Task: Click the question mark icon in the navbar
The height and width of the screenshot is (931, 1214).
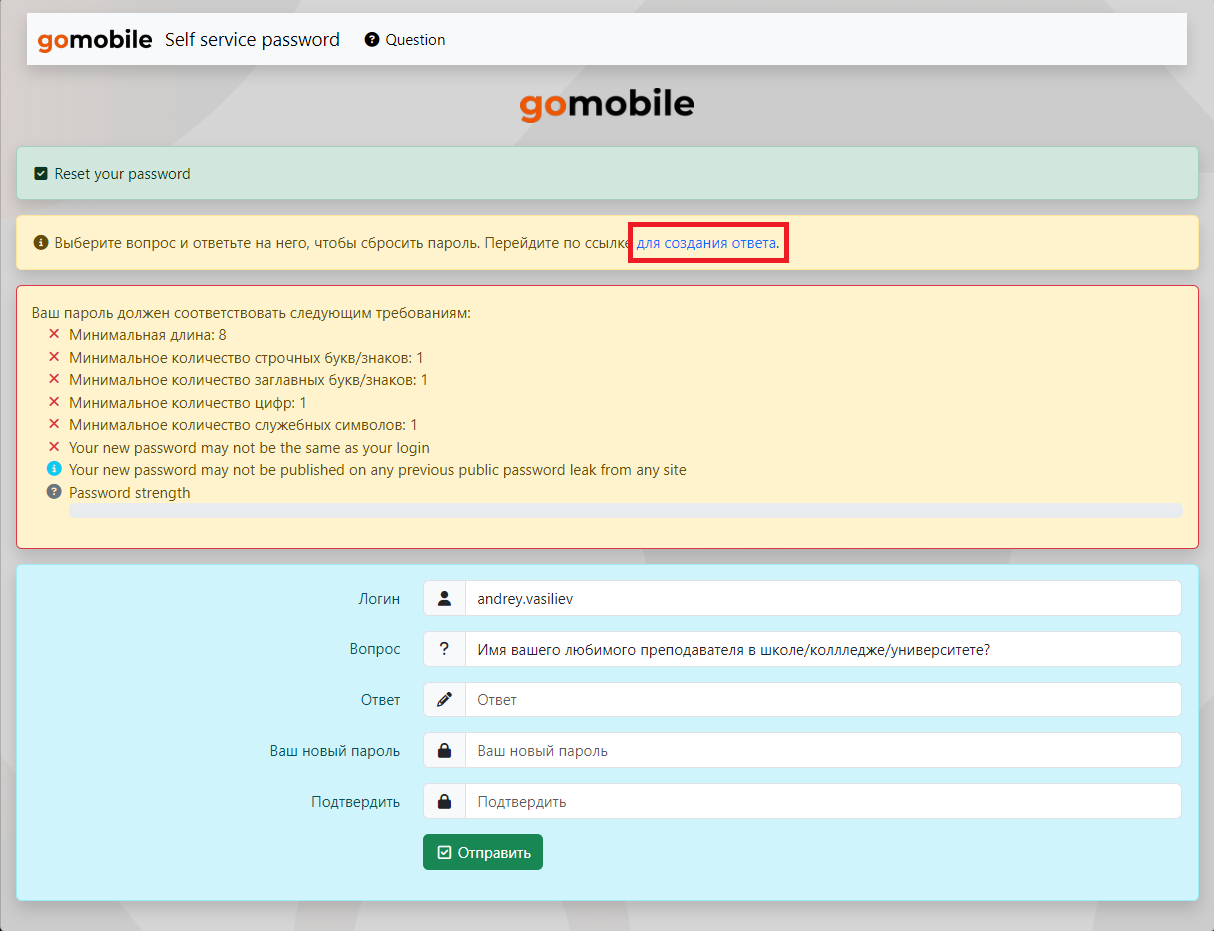Action: click(372, 40)
